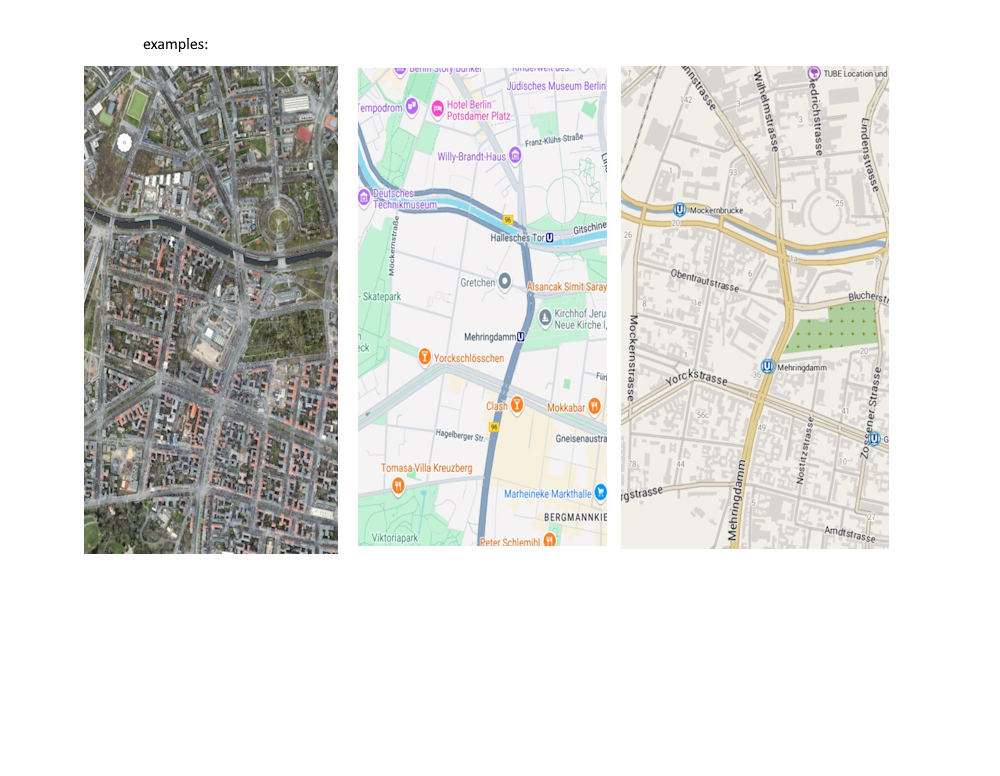Select the gray Gretchen location pin
Image resolution: width=1000 pixels, height=776 pixels.
click(504, 281)
